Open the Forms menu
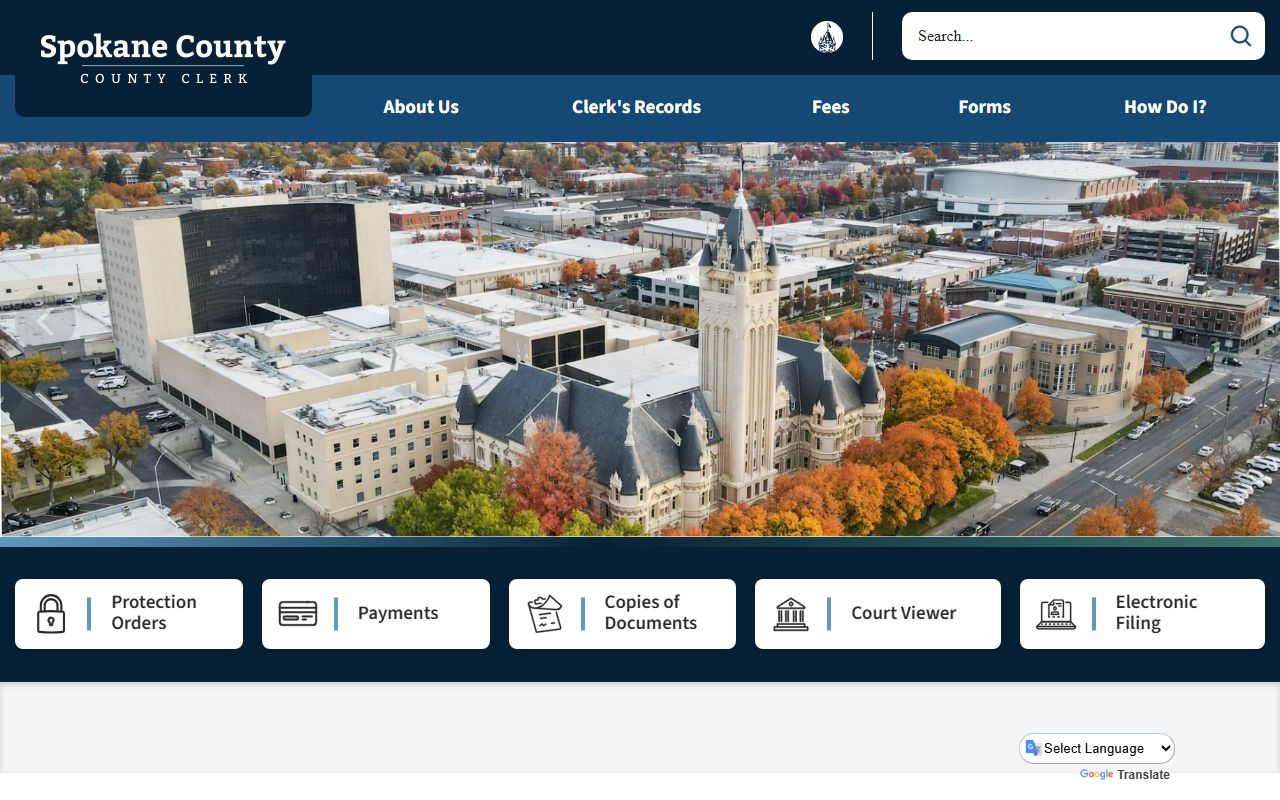The image size is (1280, 800). point(984,107)
